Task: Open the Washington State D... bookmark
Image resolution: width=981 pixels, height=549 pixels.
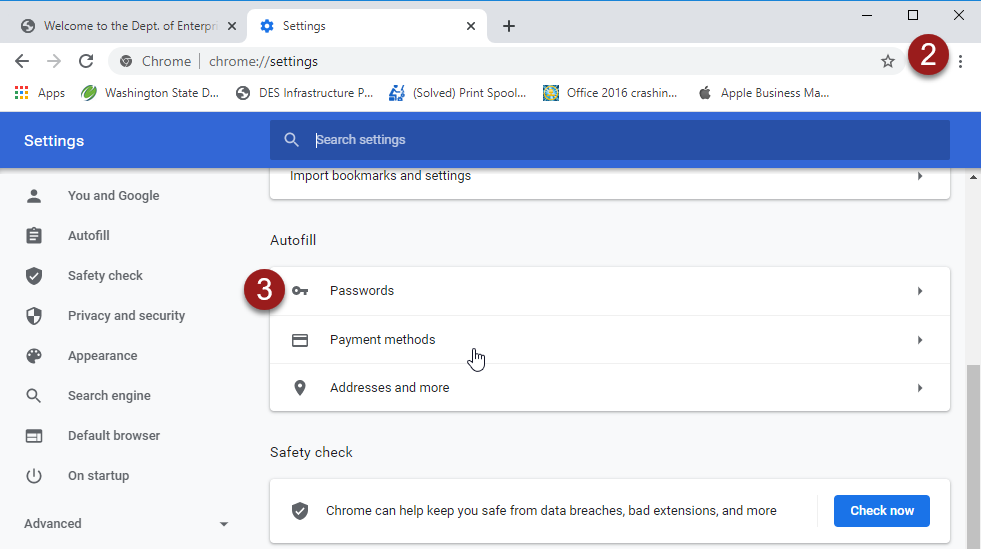Action: (x=150, y=93)
